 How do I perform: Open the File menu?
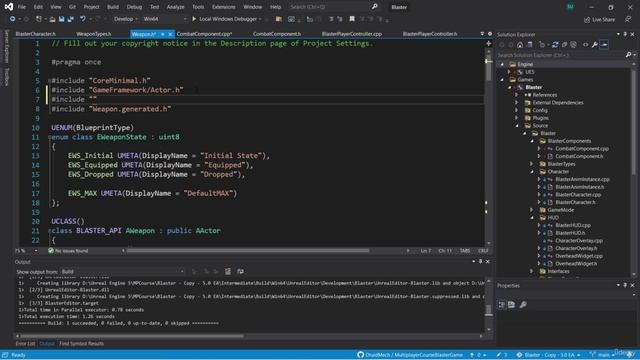(22, 7)
